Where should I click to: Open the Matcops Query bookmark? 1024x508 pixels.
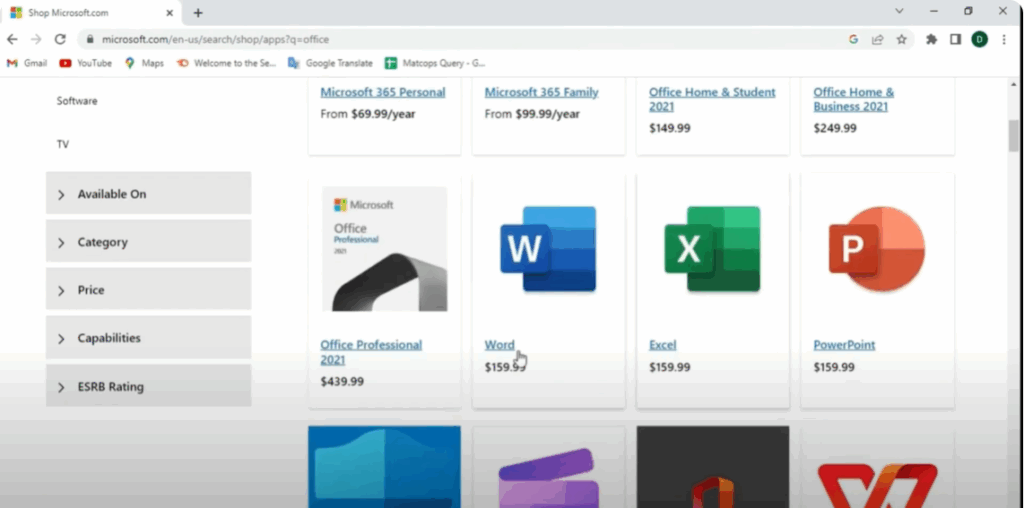point(435,63)
